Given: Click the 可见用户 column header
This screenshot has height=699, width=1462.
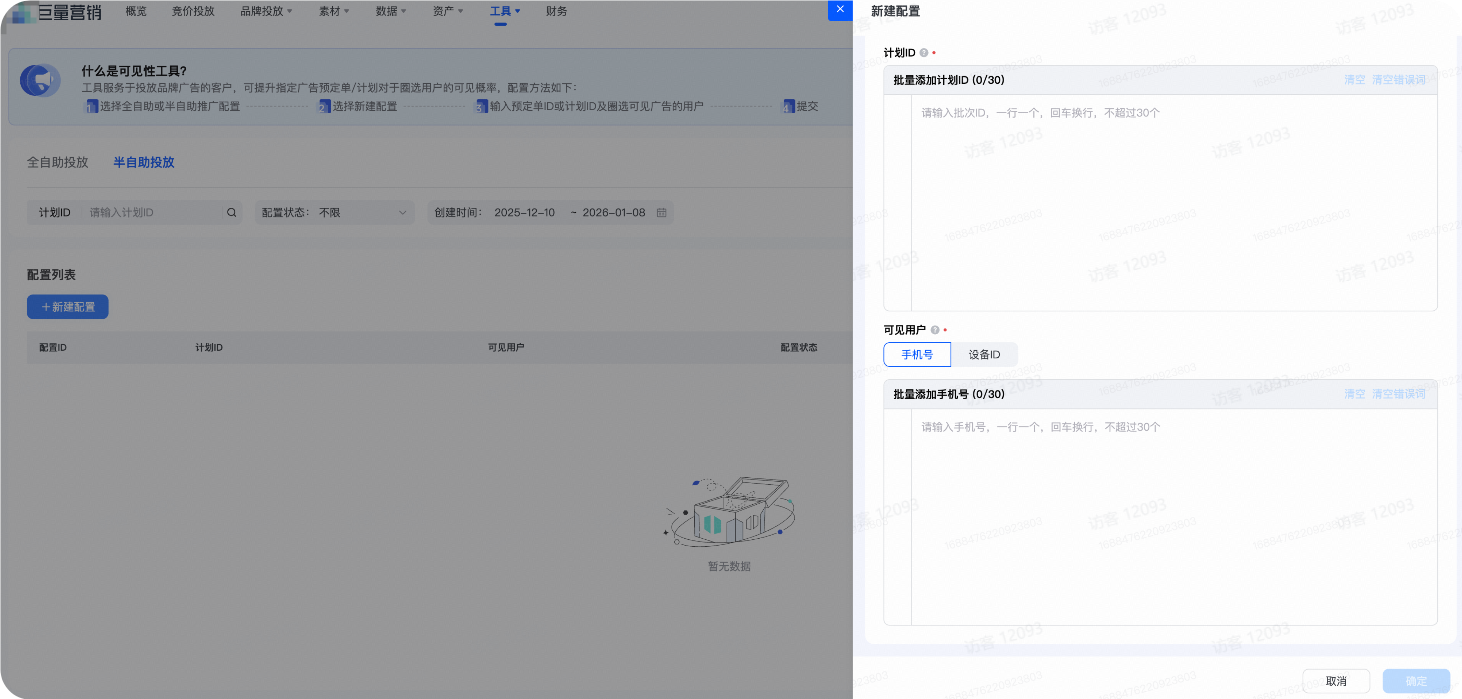Looking at the screenshot, I should point(506,348).
